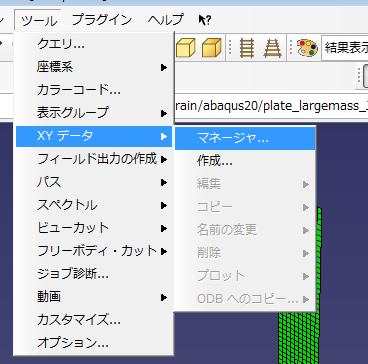The width and height of the screenshot is (368, 364).
Task: Expand the スペクトル submenu
Action: click(x=94, y=205)
